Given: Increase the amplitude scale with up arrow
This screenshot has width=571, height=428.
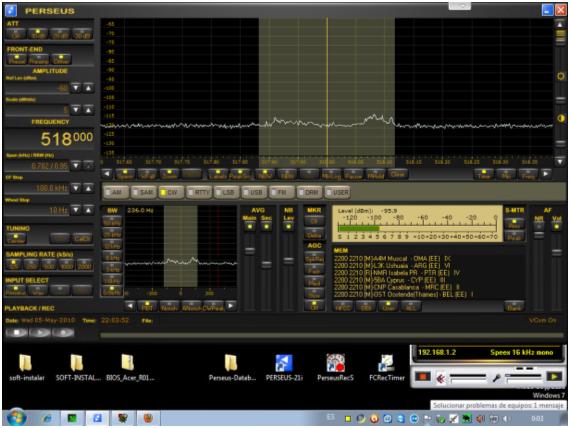Looking at the screenshot, I should point(88,109).
